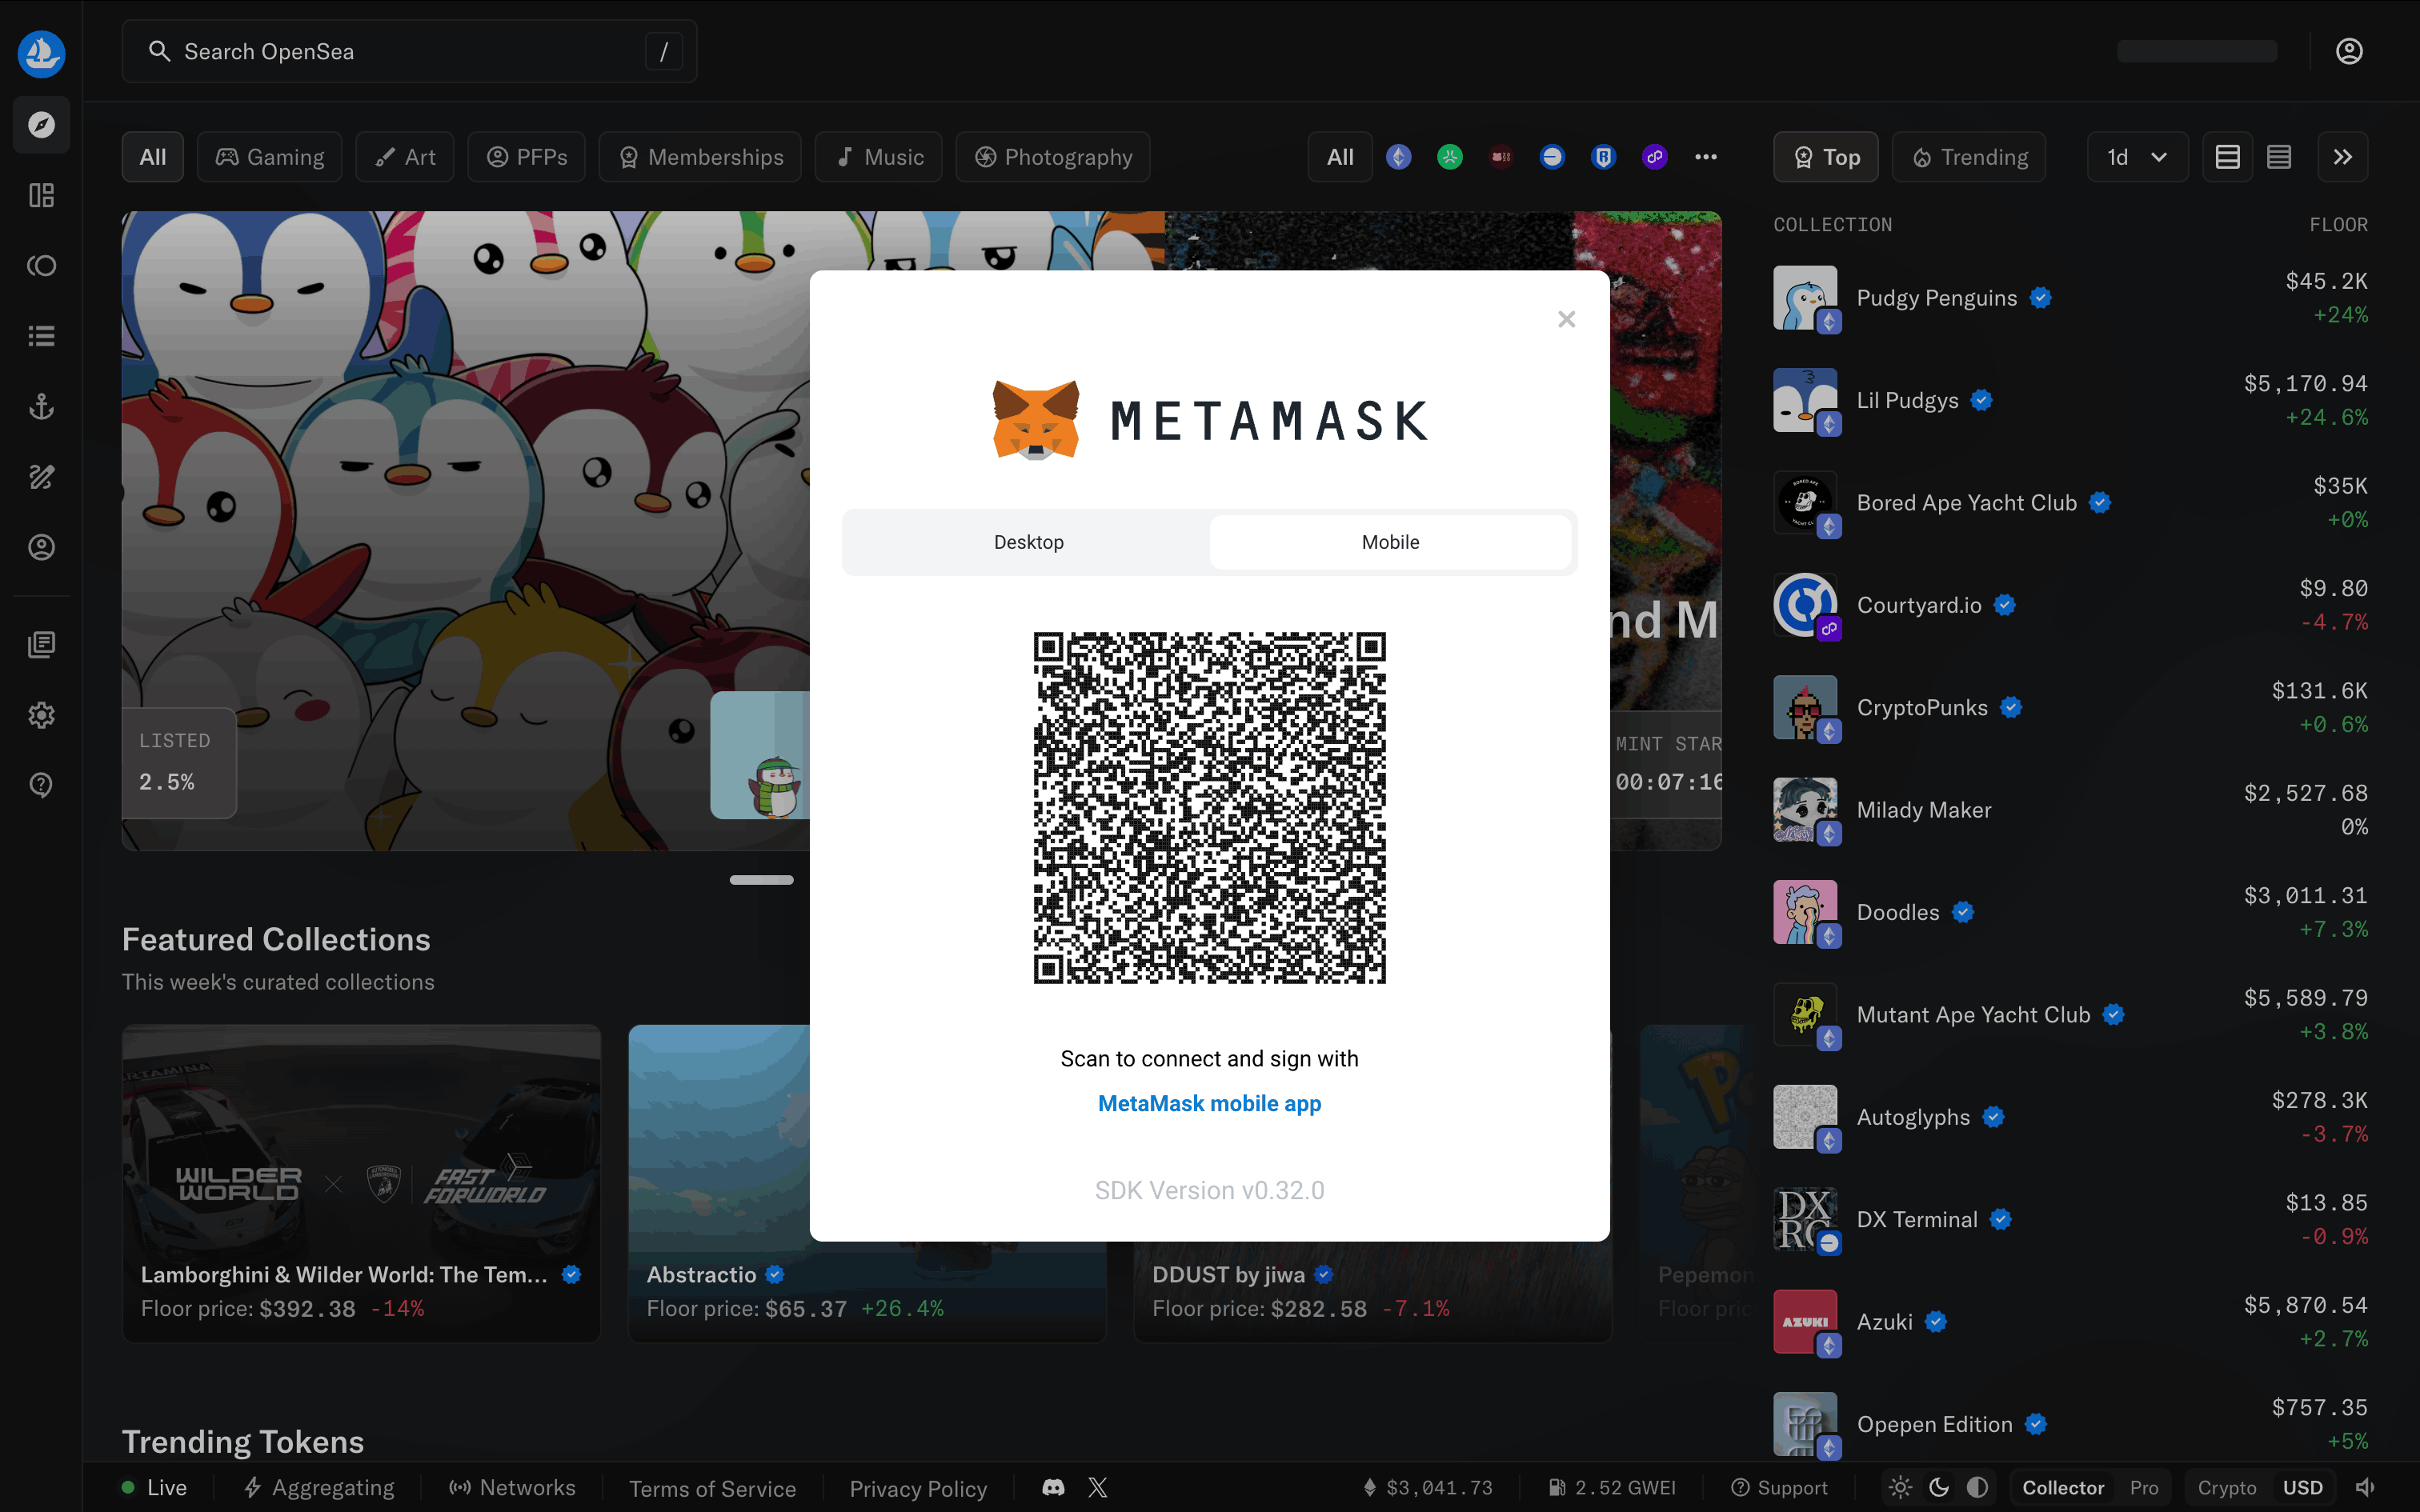This screenshot has width=2420, height=1512.
Task: Open the Discover compass icon in sidebar
Action: [x=41, y=125]
